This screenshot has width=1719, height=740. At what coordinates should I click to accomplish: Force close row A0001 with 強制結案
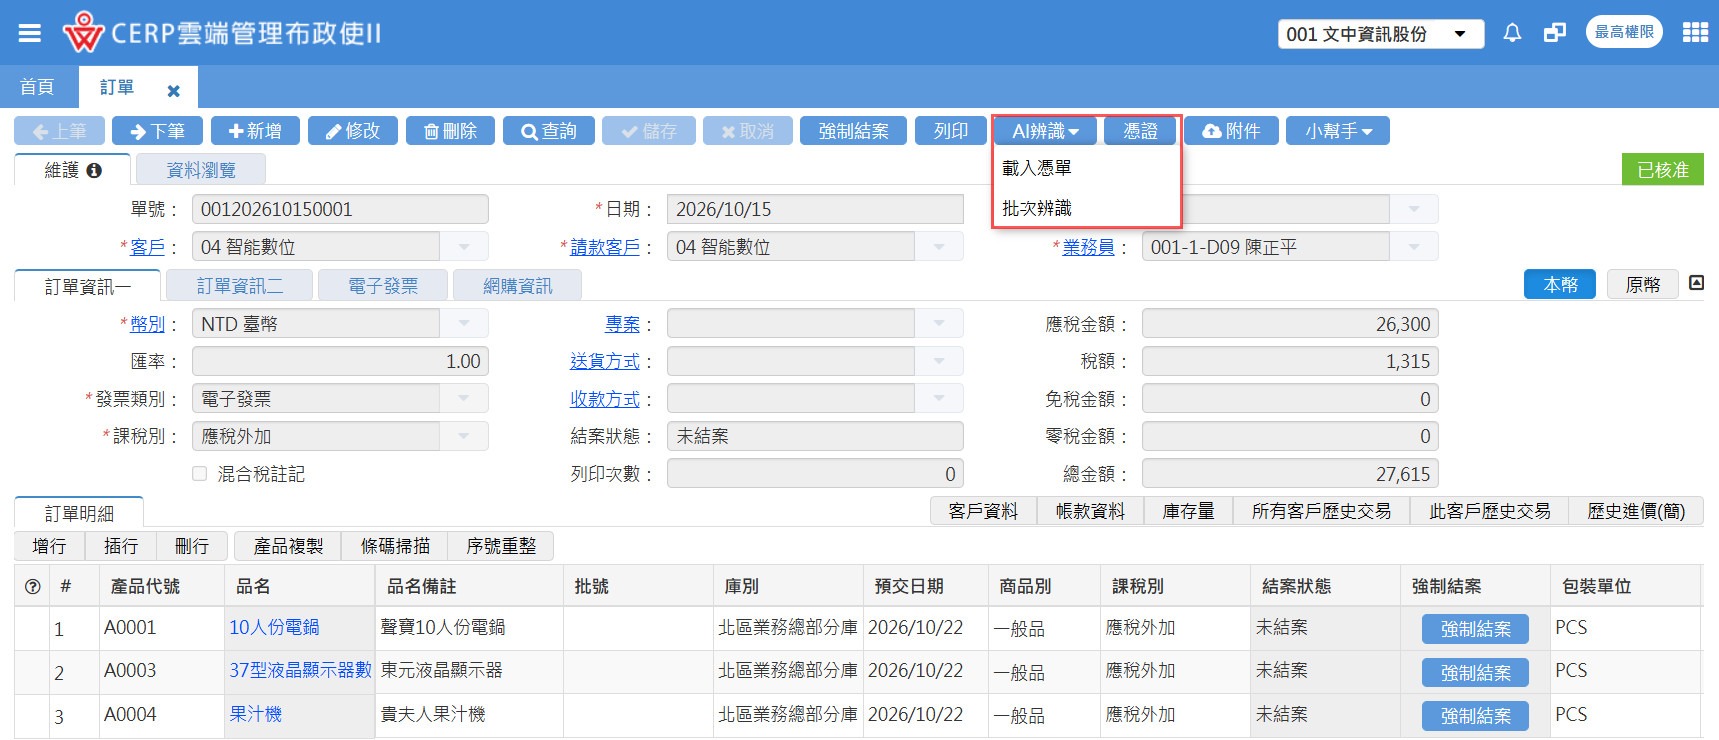(1476, 629)
